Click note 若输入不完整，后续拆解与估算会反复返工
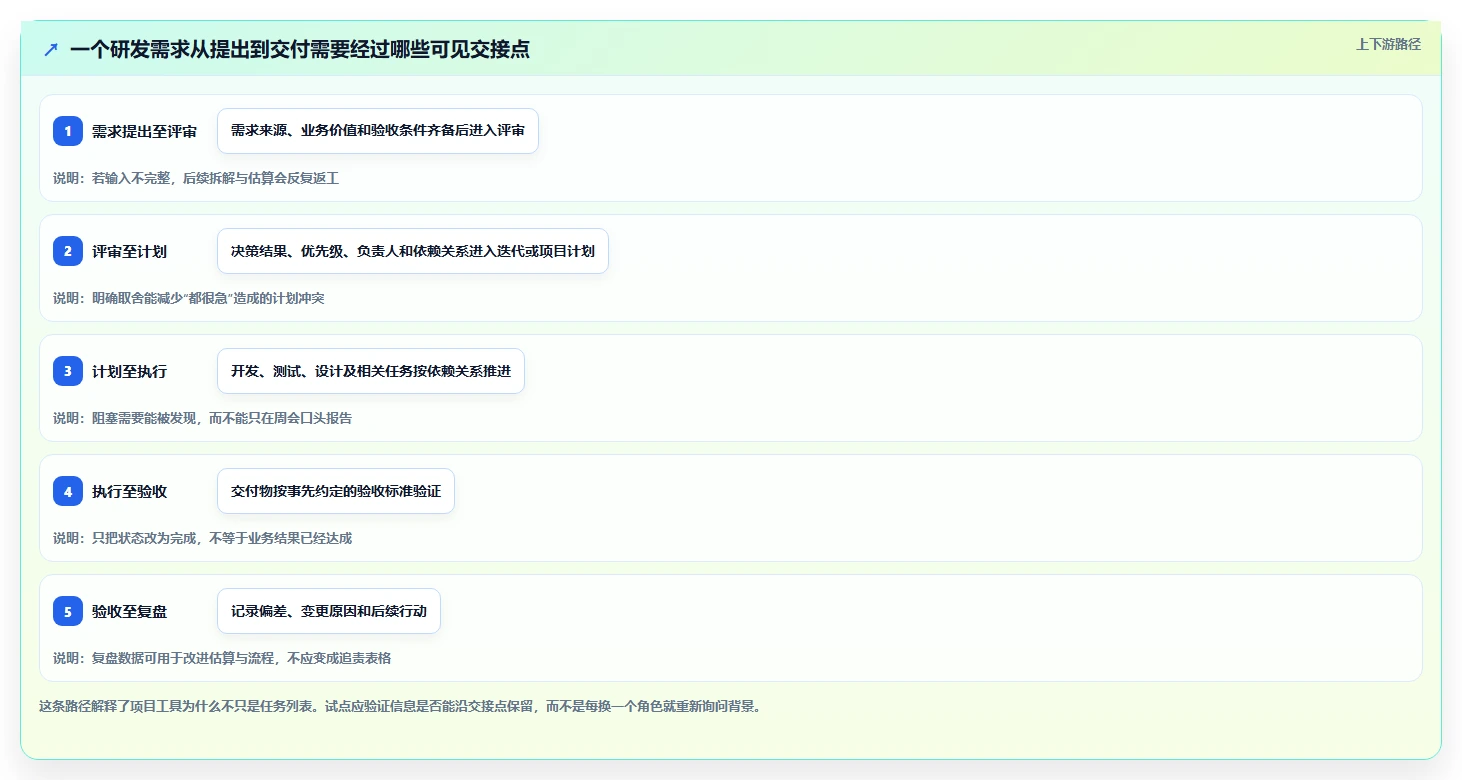The height and width of the screenshot is (780, 1462). pyautogui.click(x=196, y=178)
